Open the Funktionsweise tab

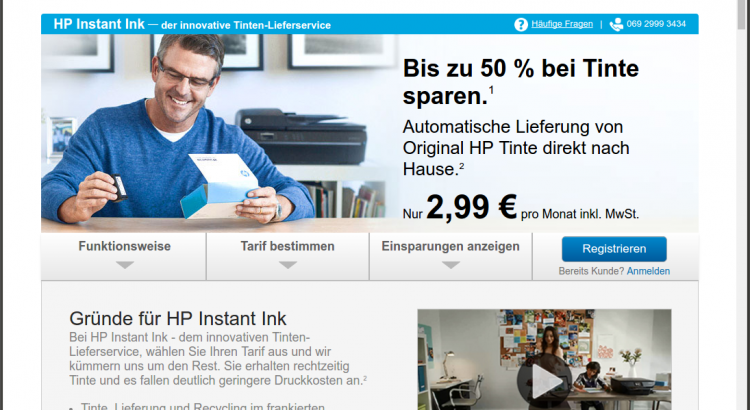(x=124, y=256)
